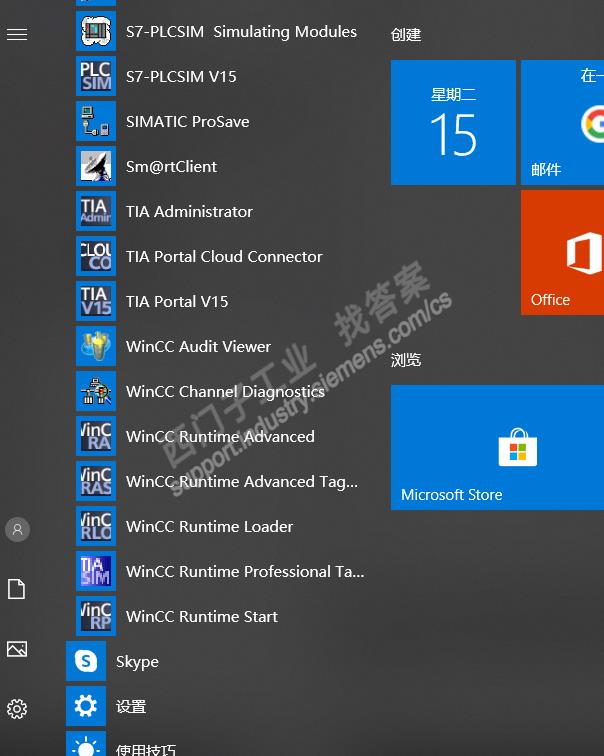
Task: Launch TIA Portal V15 icon
Action: pyautogui.click(x=96, y=301)
